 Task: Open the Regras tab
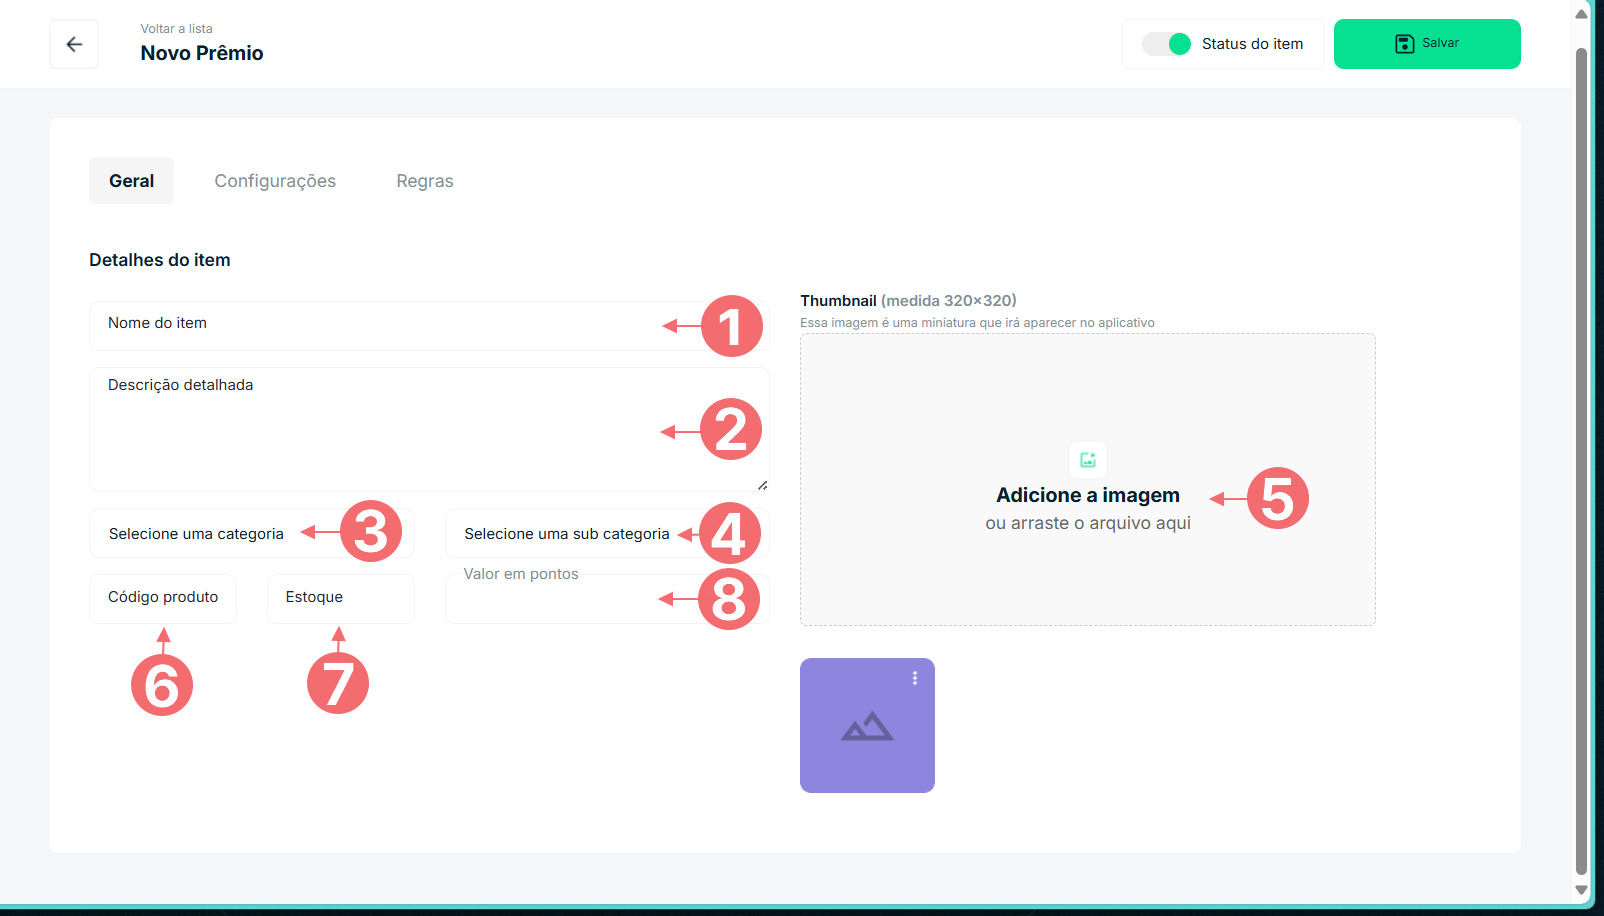click(x=425, y=181)
